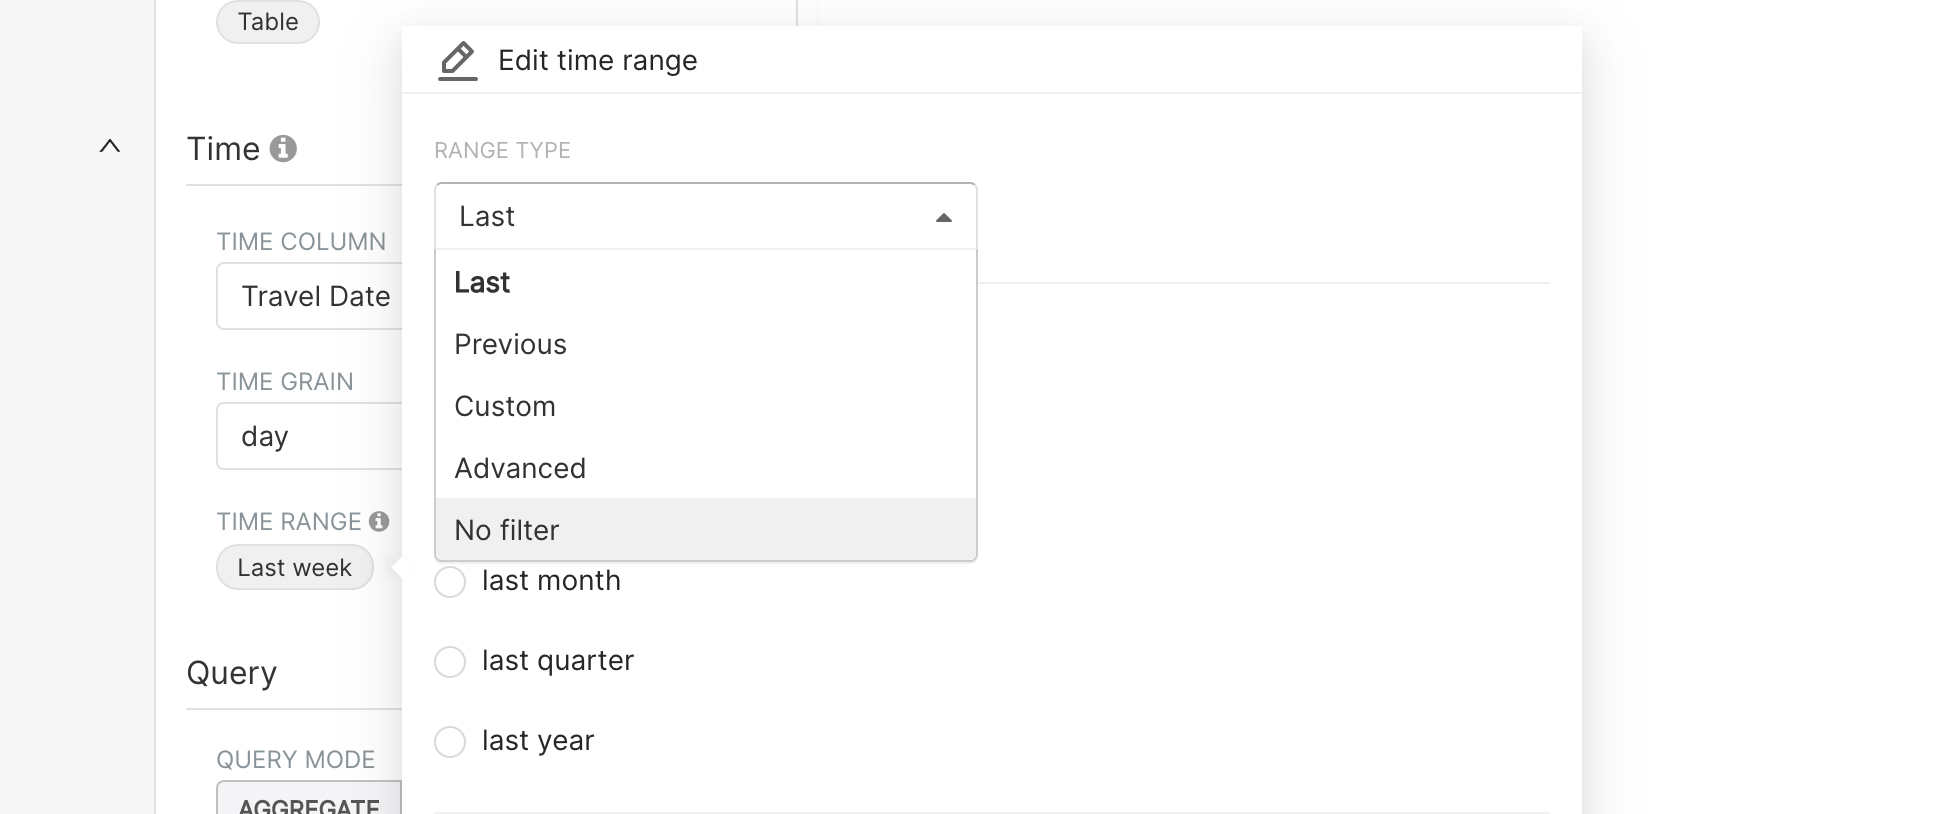Choose Last from the range type list
The width and height of the screenshot is (1944, 814).
(x=483, y=283)
